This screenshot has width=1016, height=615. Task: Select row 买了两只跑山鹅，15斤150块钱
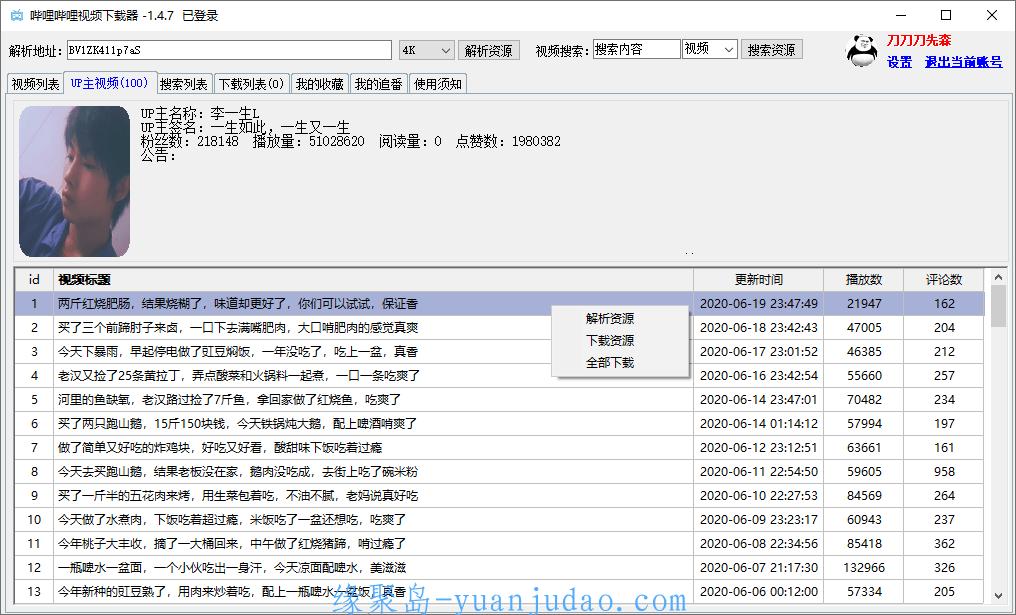[500, 423]
